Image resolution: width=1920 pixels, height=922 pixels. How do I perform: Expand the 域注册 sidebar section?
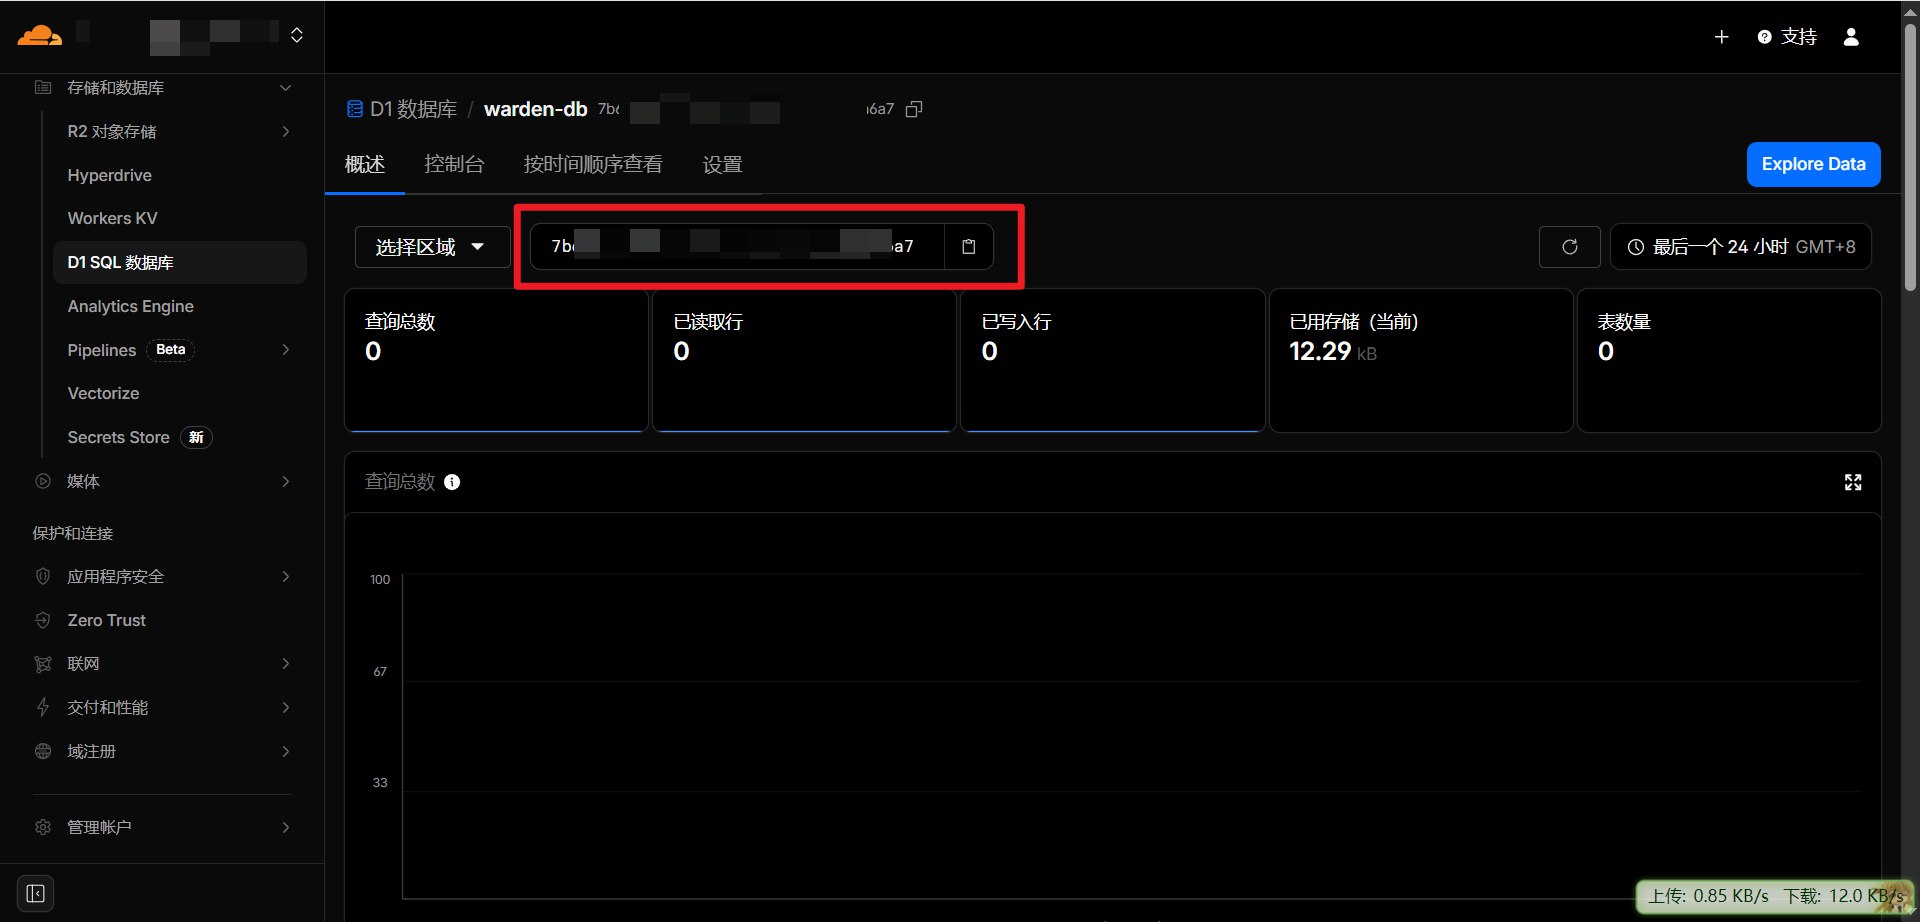pos(286,752)
